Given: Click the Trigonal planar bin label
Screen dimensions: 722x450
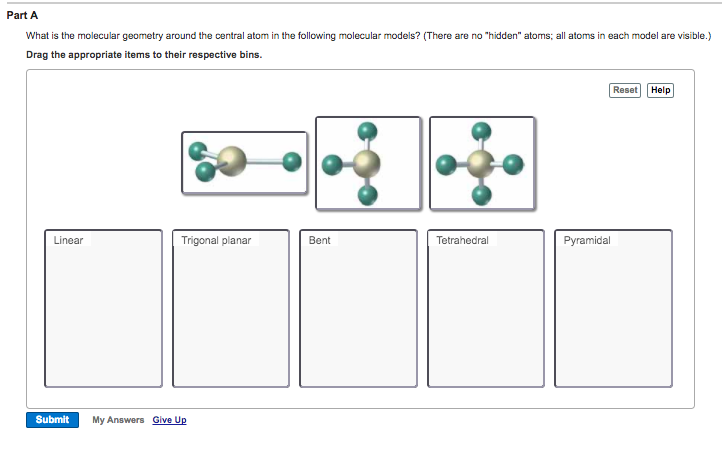Looking at the screenshot, I should pyautogui.click(x=216, y=241).
